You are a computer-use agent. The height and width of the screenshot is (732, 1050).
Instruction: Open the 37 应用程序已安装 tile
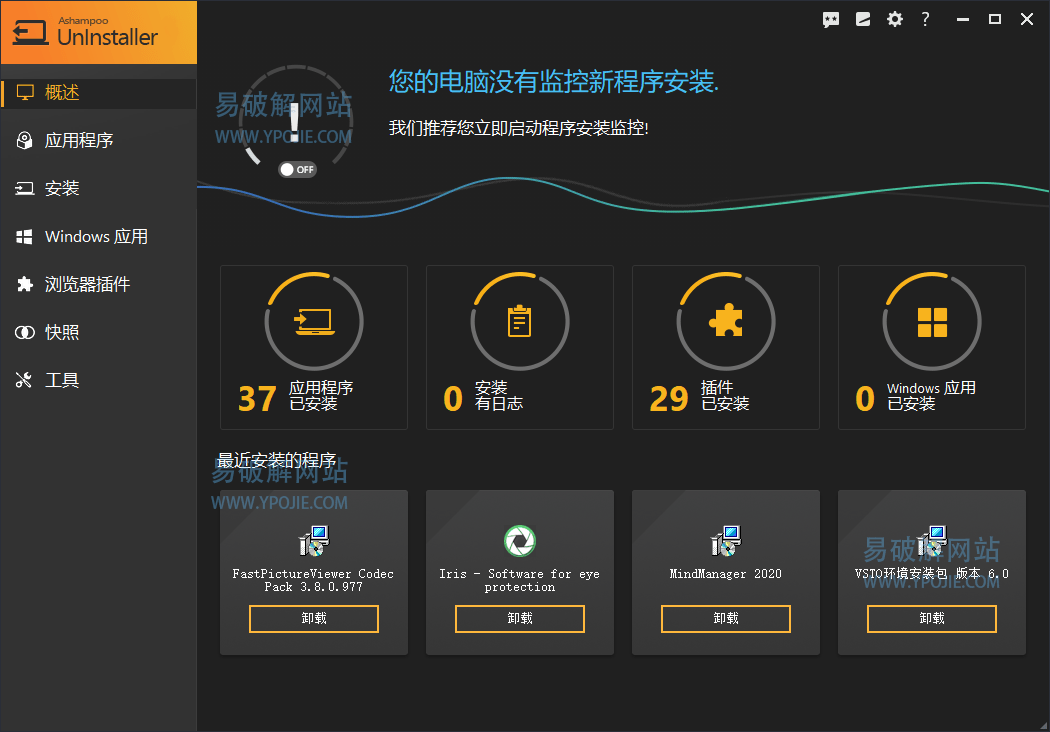coord(313,347)
